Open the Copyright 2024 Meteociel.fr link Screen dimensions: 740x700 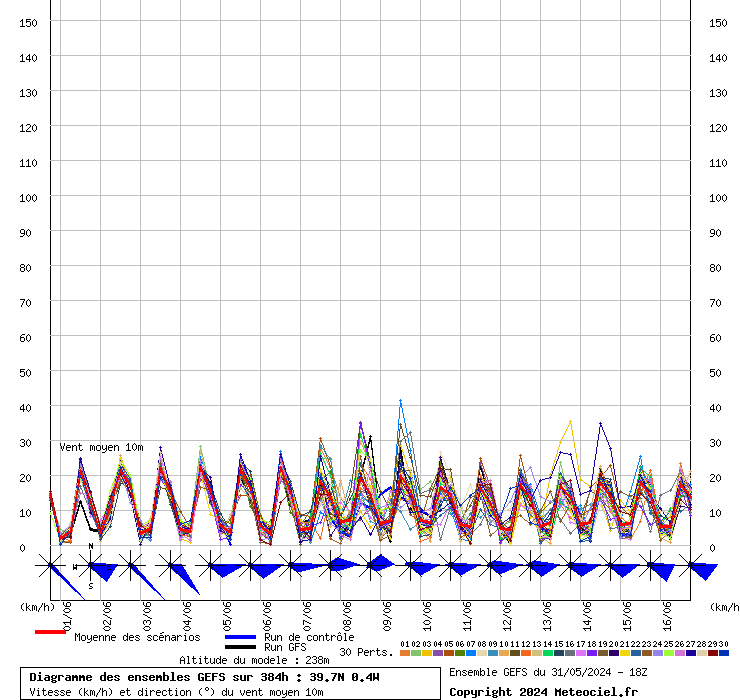543,691
